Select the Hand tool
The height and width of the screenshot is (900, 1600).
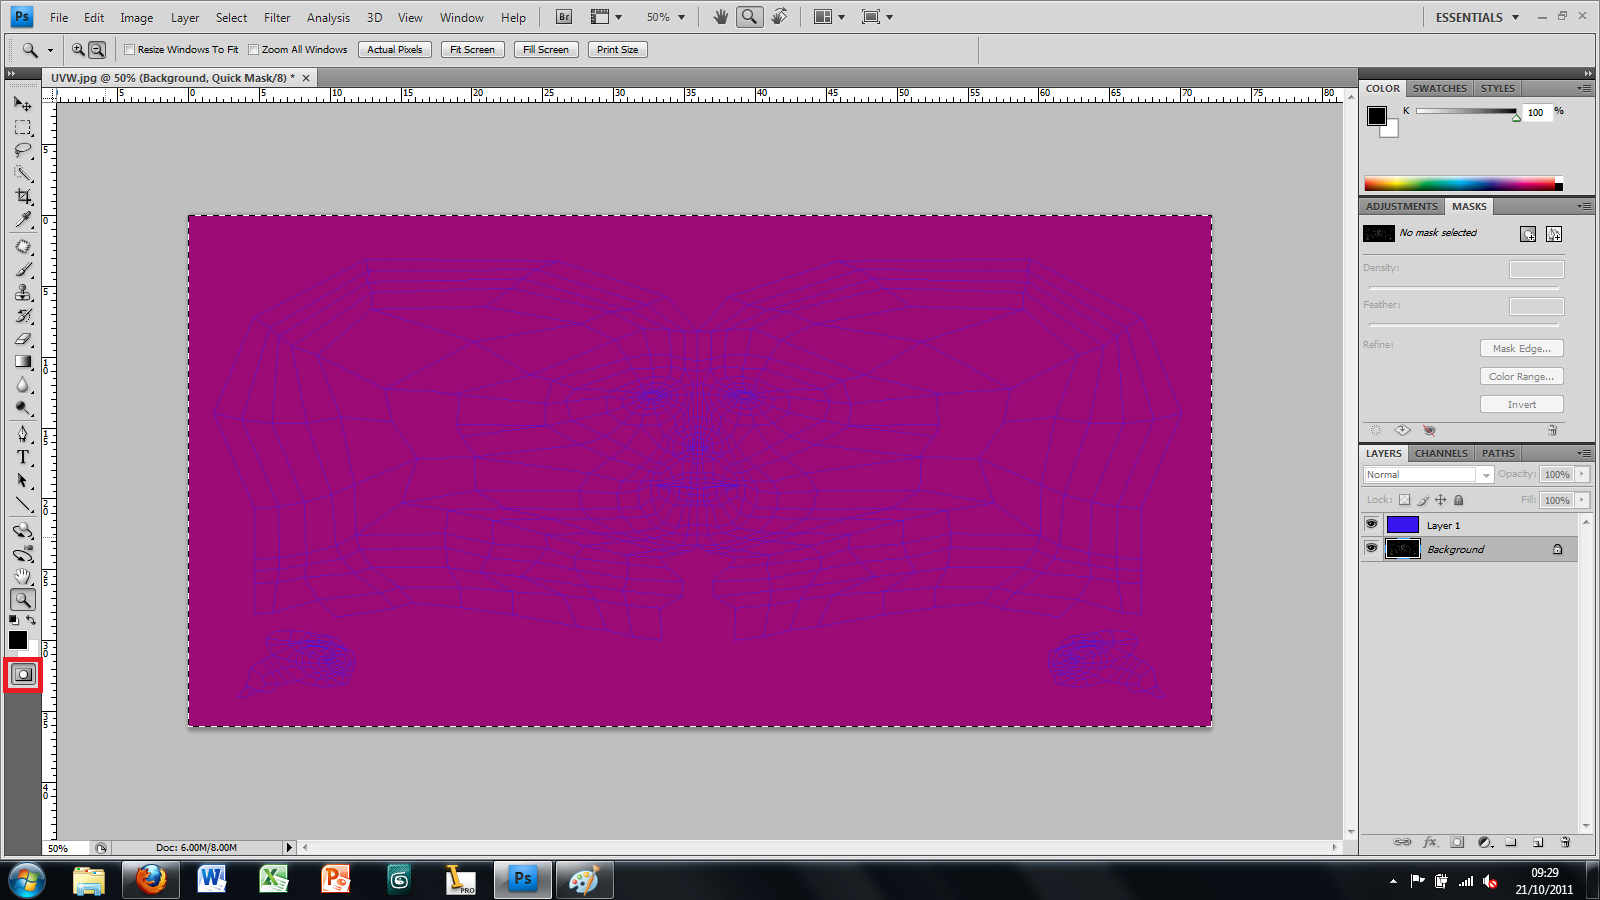[22, 575]
